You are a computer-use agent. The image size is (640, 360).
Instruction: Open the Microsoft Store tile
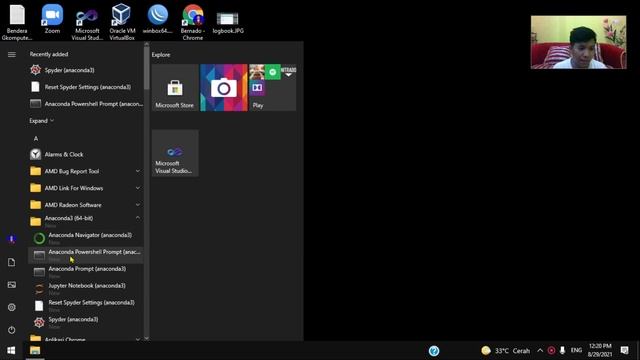click(175, 87)
